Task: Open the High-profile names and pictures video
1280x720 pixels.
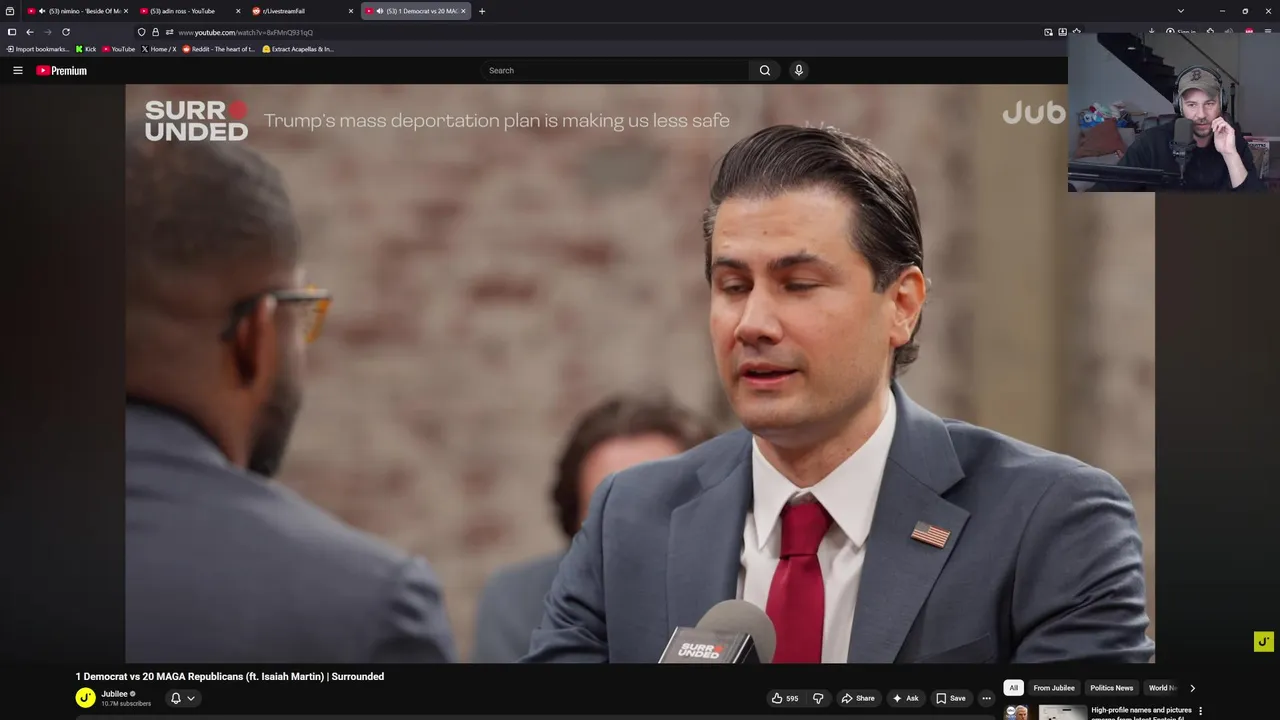Action: pos(1141,713)
